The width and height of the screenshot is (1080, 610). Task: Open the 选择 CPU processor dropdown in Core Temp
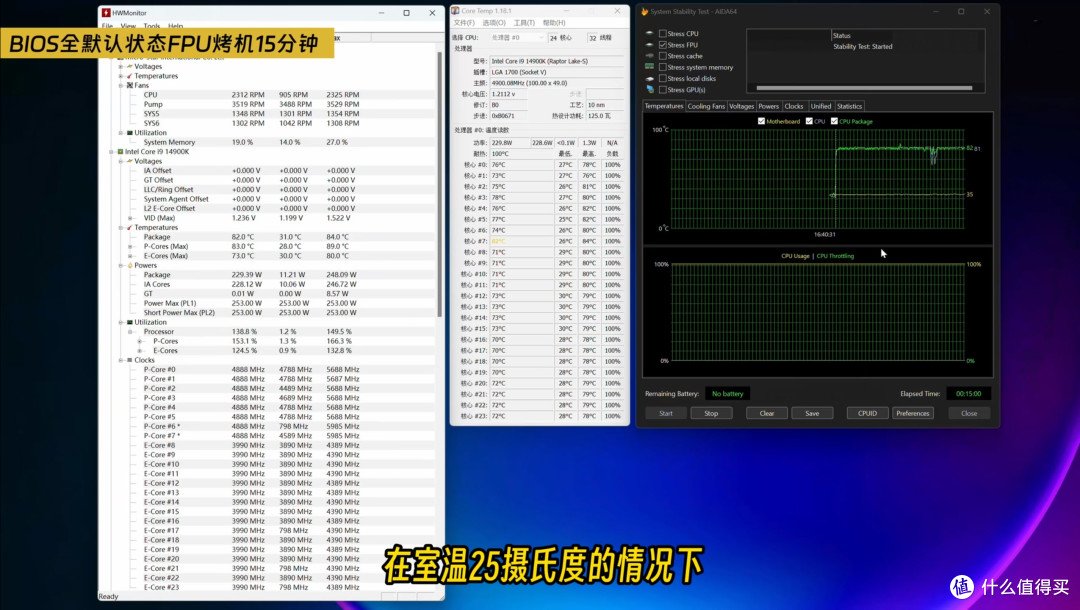[x=517, y=37]
